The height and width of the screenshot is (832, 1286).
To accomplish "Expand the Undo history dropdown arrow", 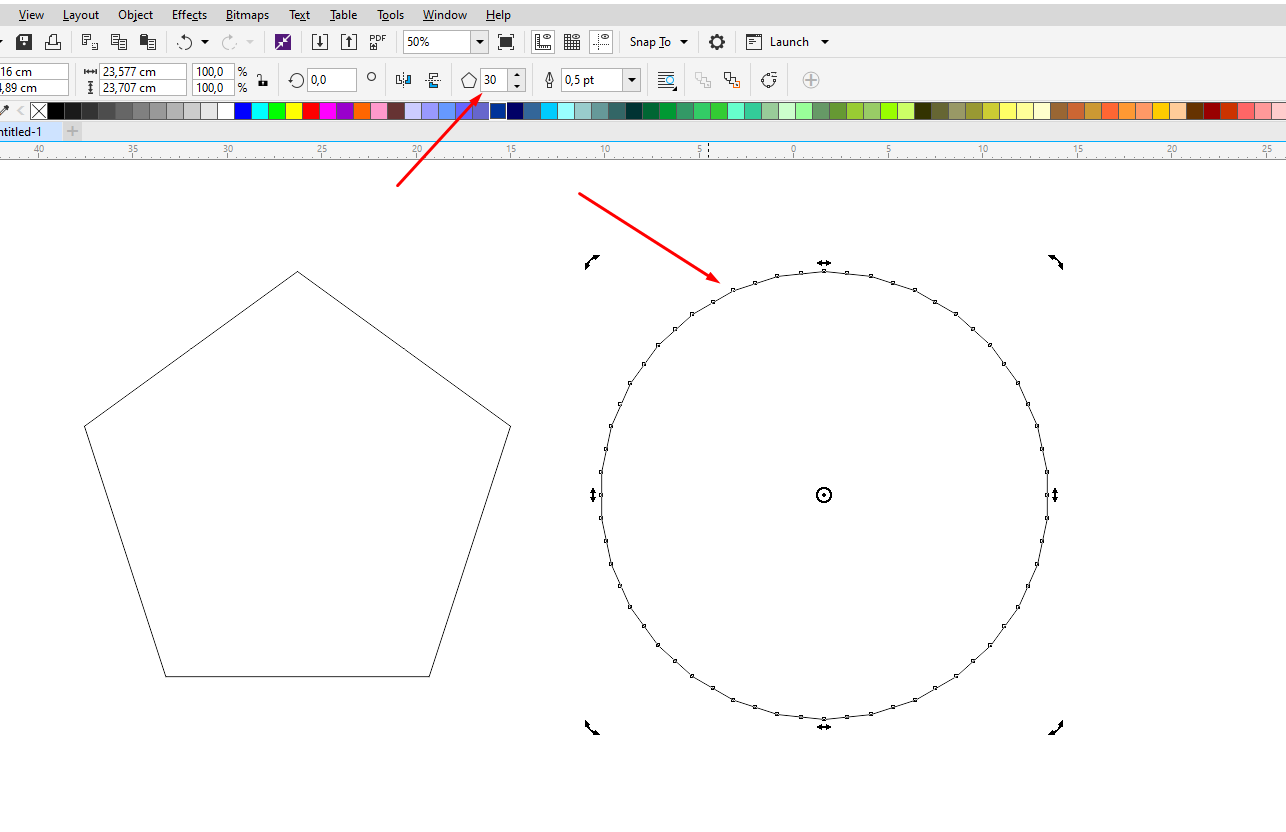I will click(x=205, y=42).
